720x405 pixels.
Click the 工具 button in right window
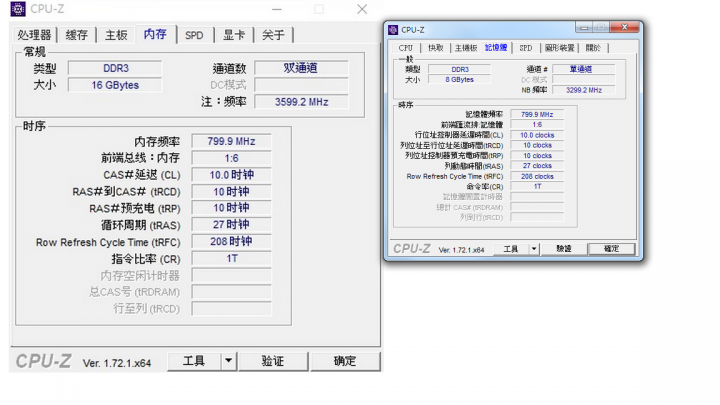(511, 249)
